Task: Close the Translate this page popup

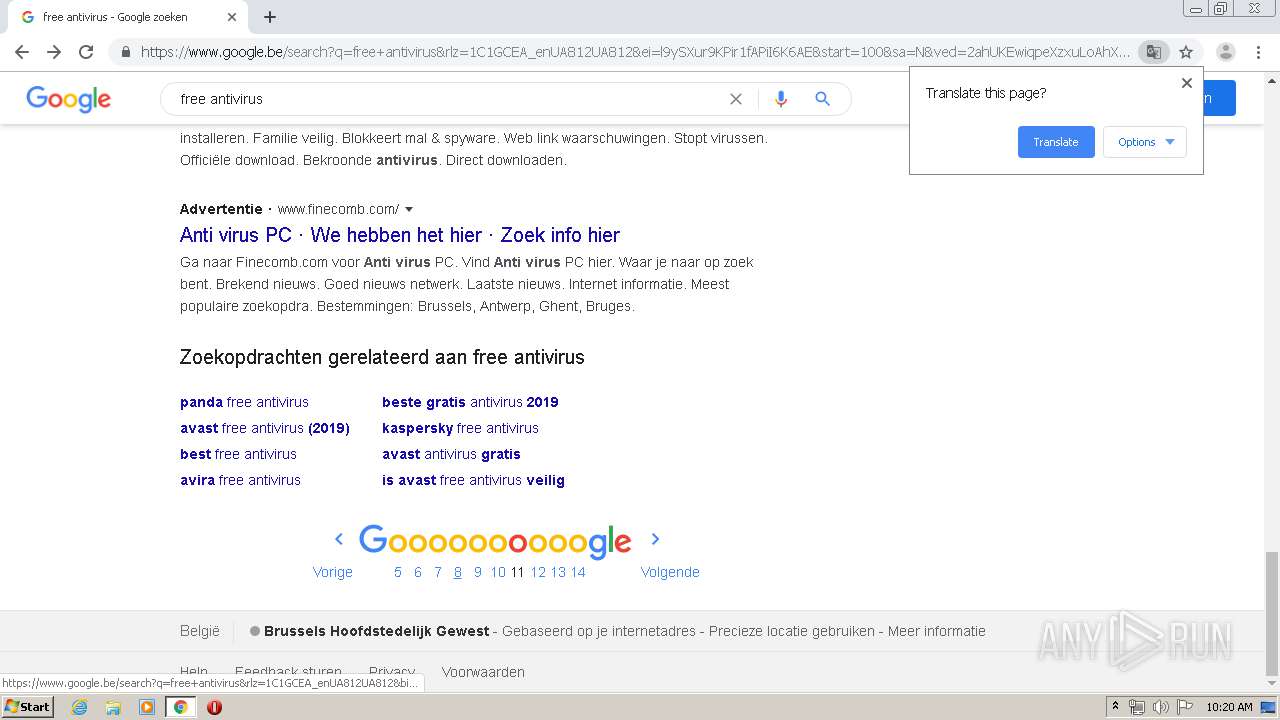Action: tap(1187, 83)
